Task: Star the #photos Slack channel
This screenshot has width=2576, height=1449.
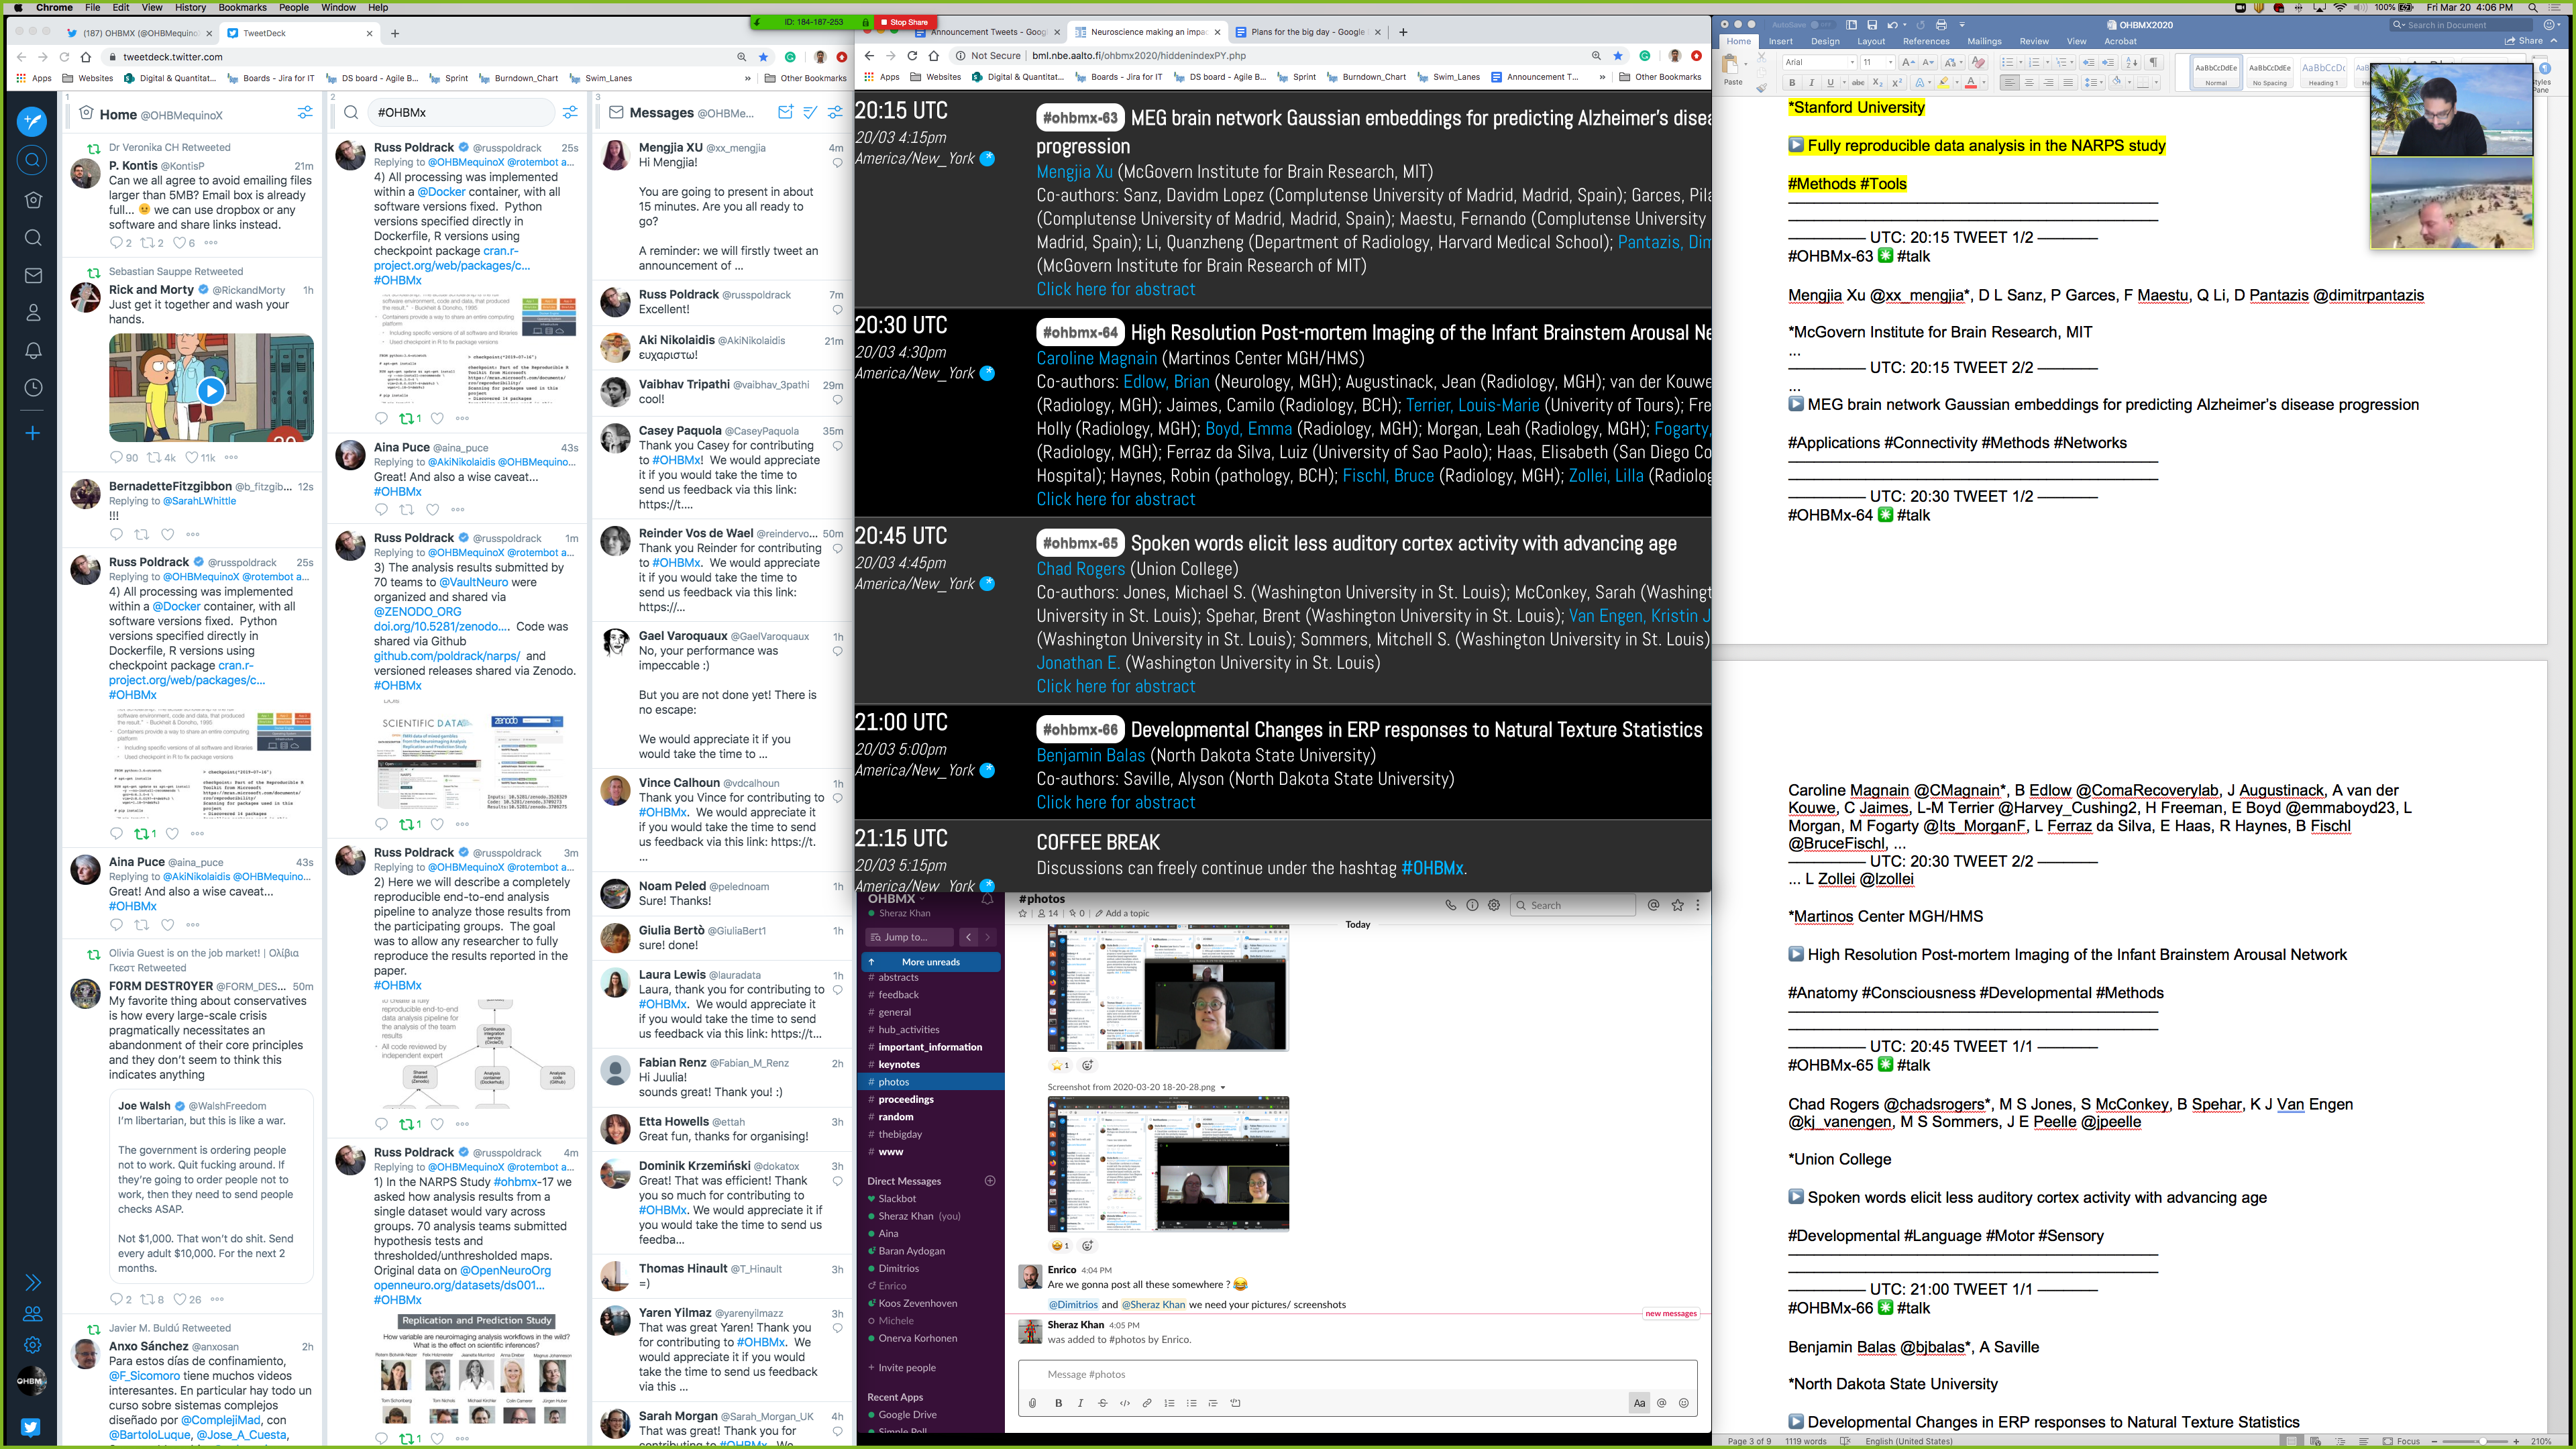Action: (x=1022, y=913)
